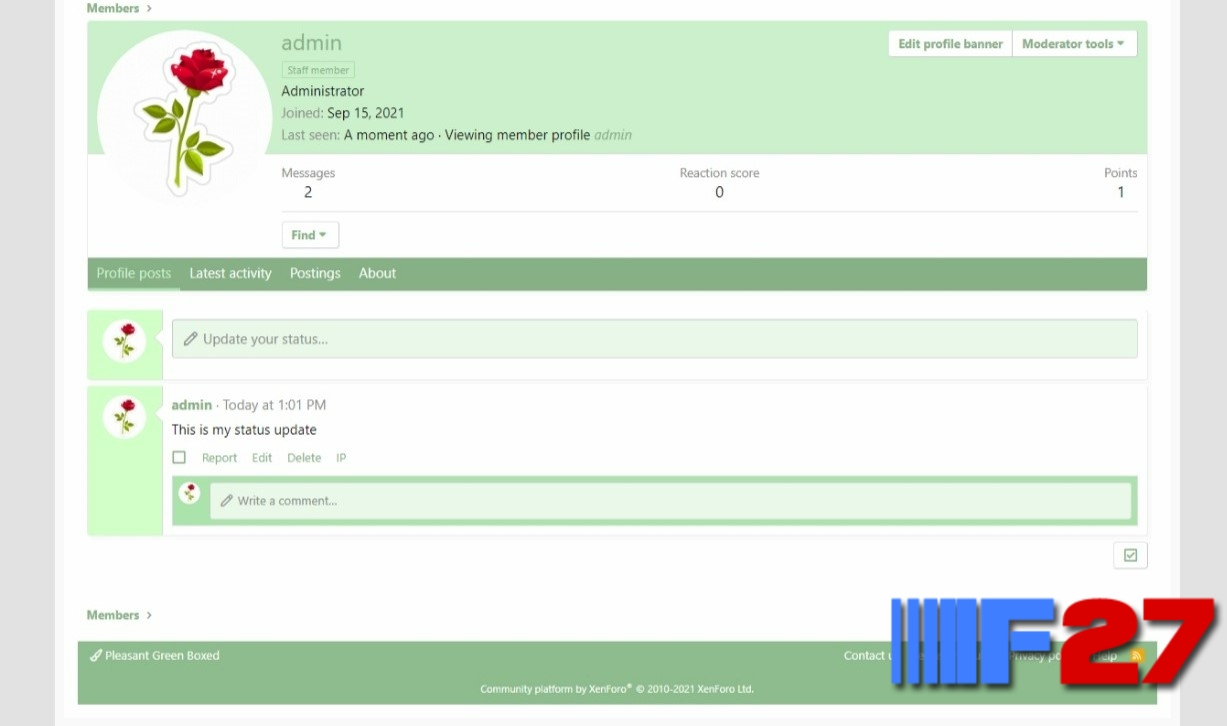
Task: Click the rose avatar beside the status box
Action: (x=125, y=341)
